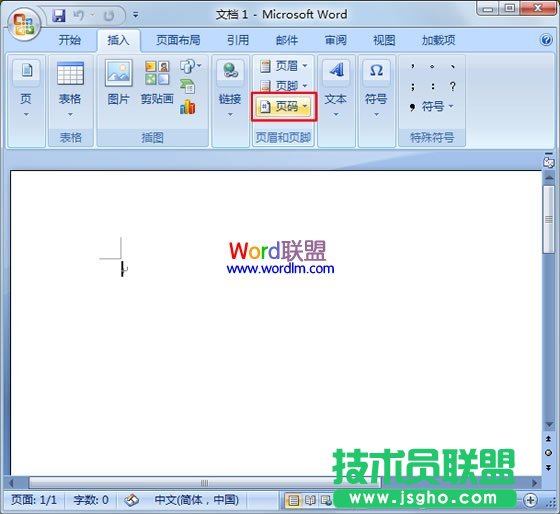
Task: Expand the 链接 links group button
Action: point(230,89)
